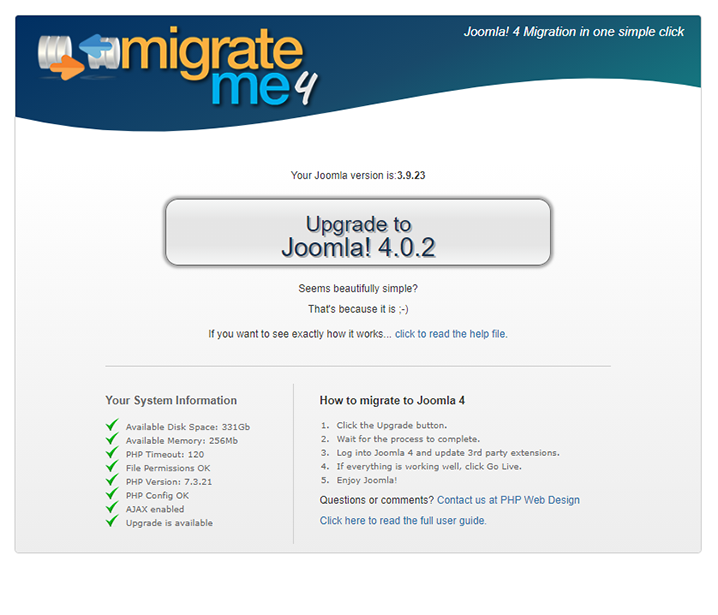Click 'Seems beautifully simple?' text

[358, 288]
